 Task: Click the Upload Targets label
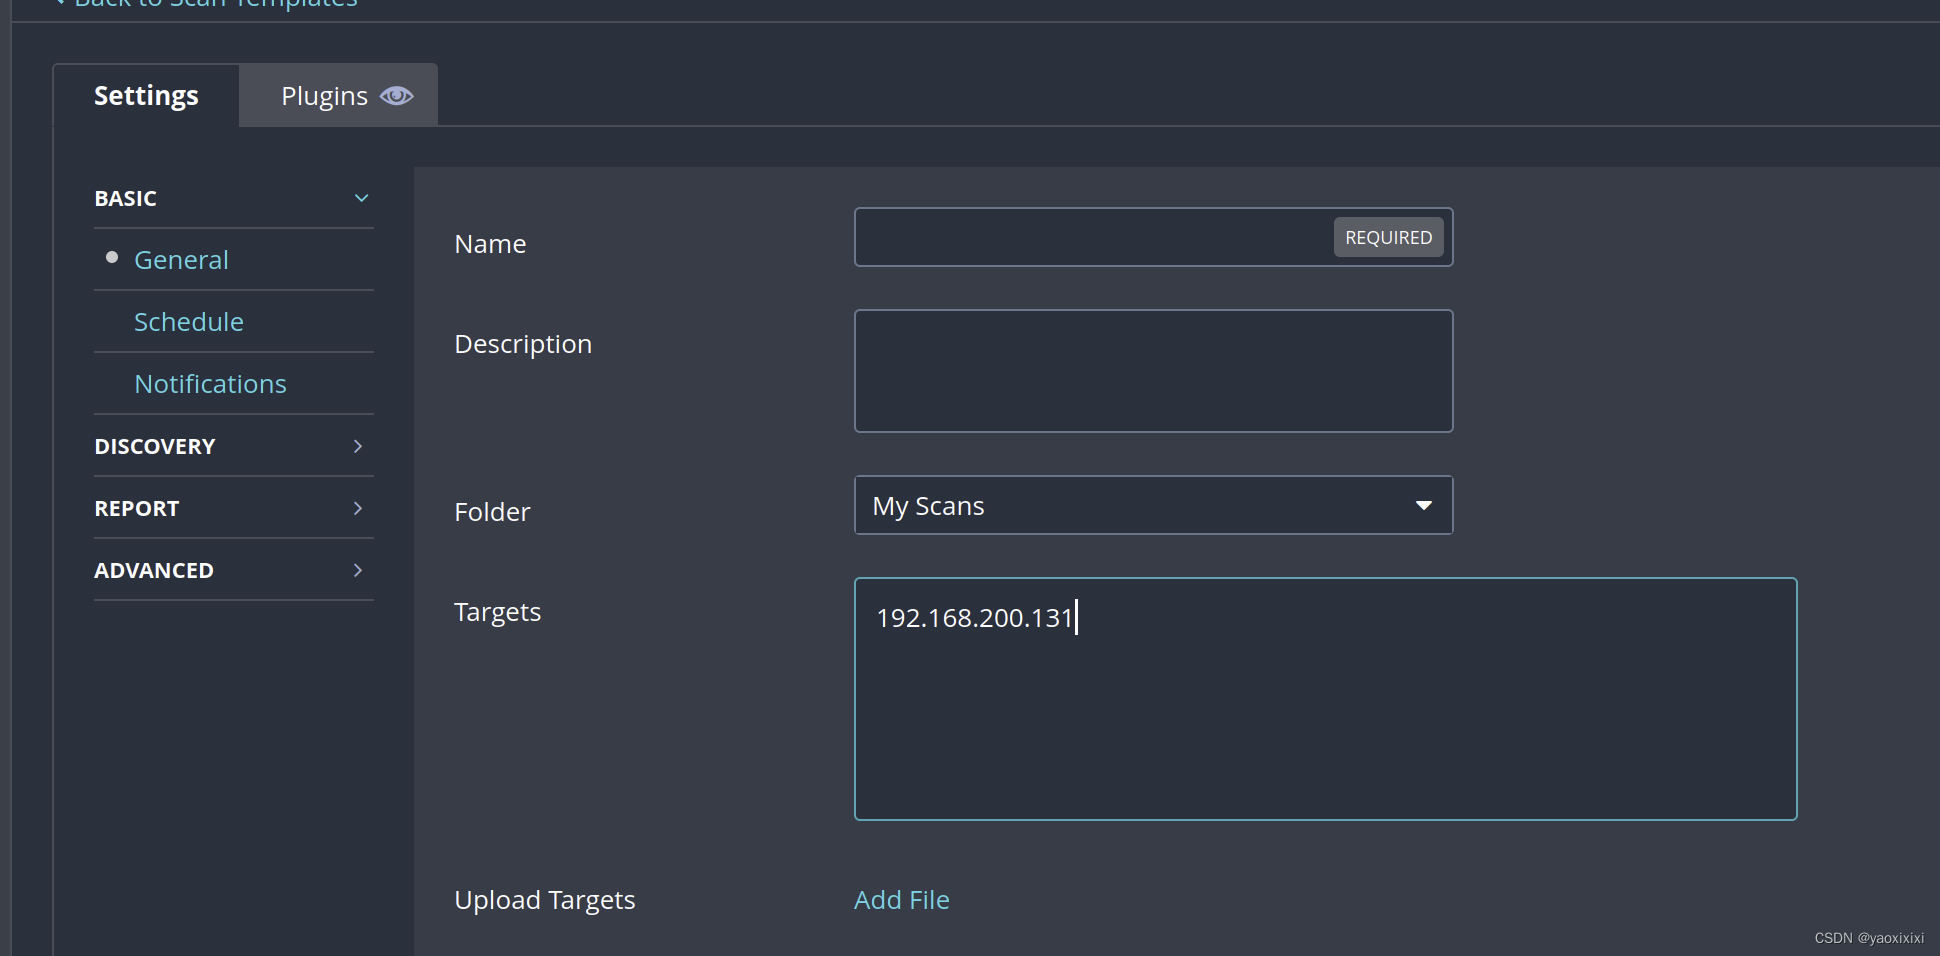544,900
